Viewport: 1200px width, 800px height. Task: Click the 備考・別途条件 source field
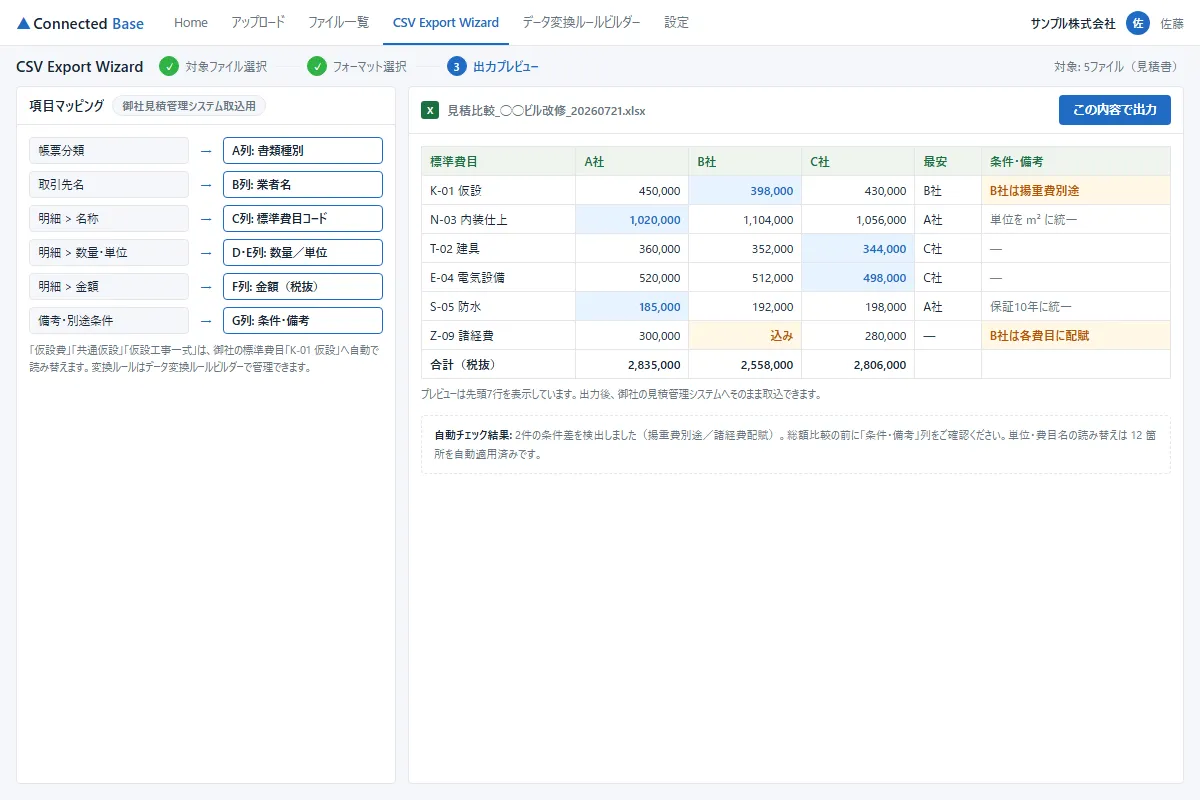point(109,320)
